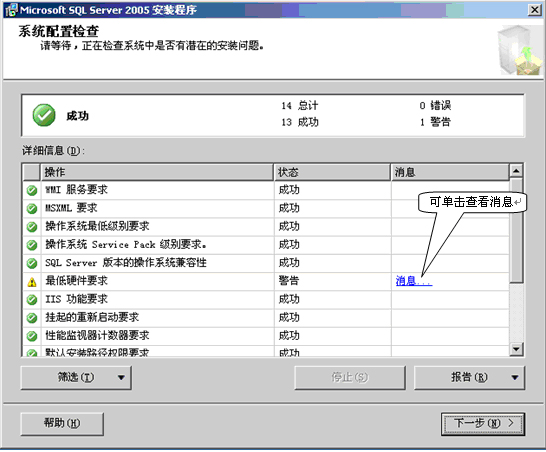546x452 pixels.
Task: Click the SQL Server setup title bar icon
Action: click(x=11, y=10)
